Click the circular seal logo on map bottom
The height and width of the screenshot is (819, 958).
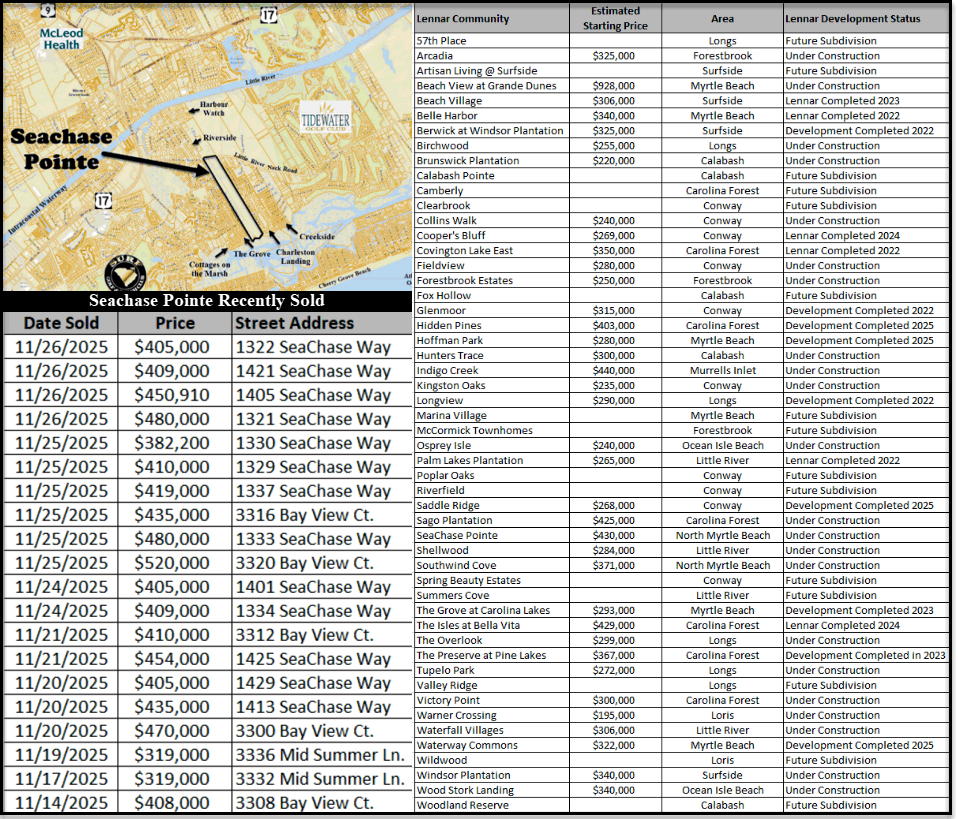(129, 274)
